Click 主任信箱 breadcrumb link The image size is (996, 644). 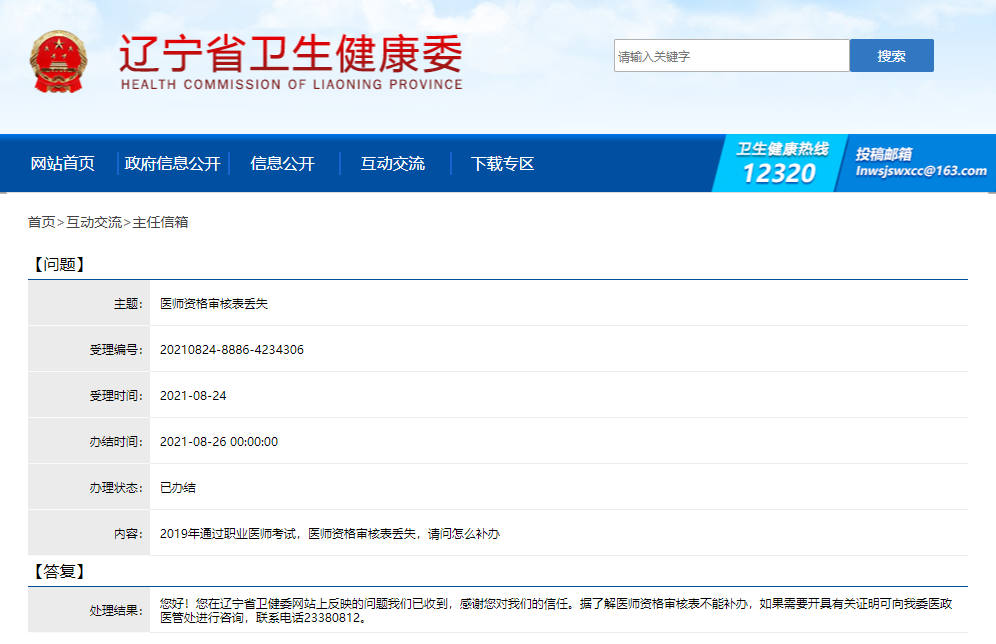pos(160,222)
